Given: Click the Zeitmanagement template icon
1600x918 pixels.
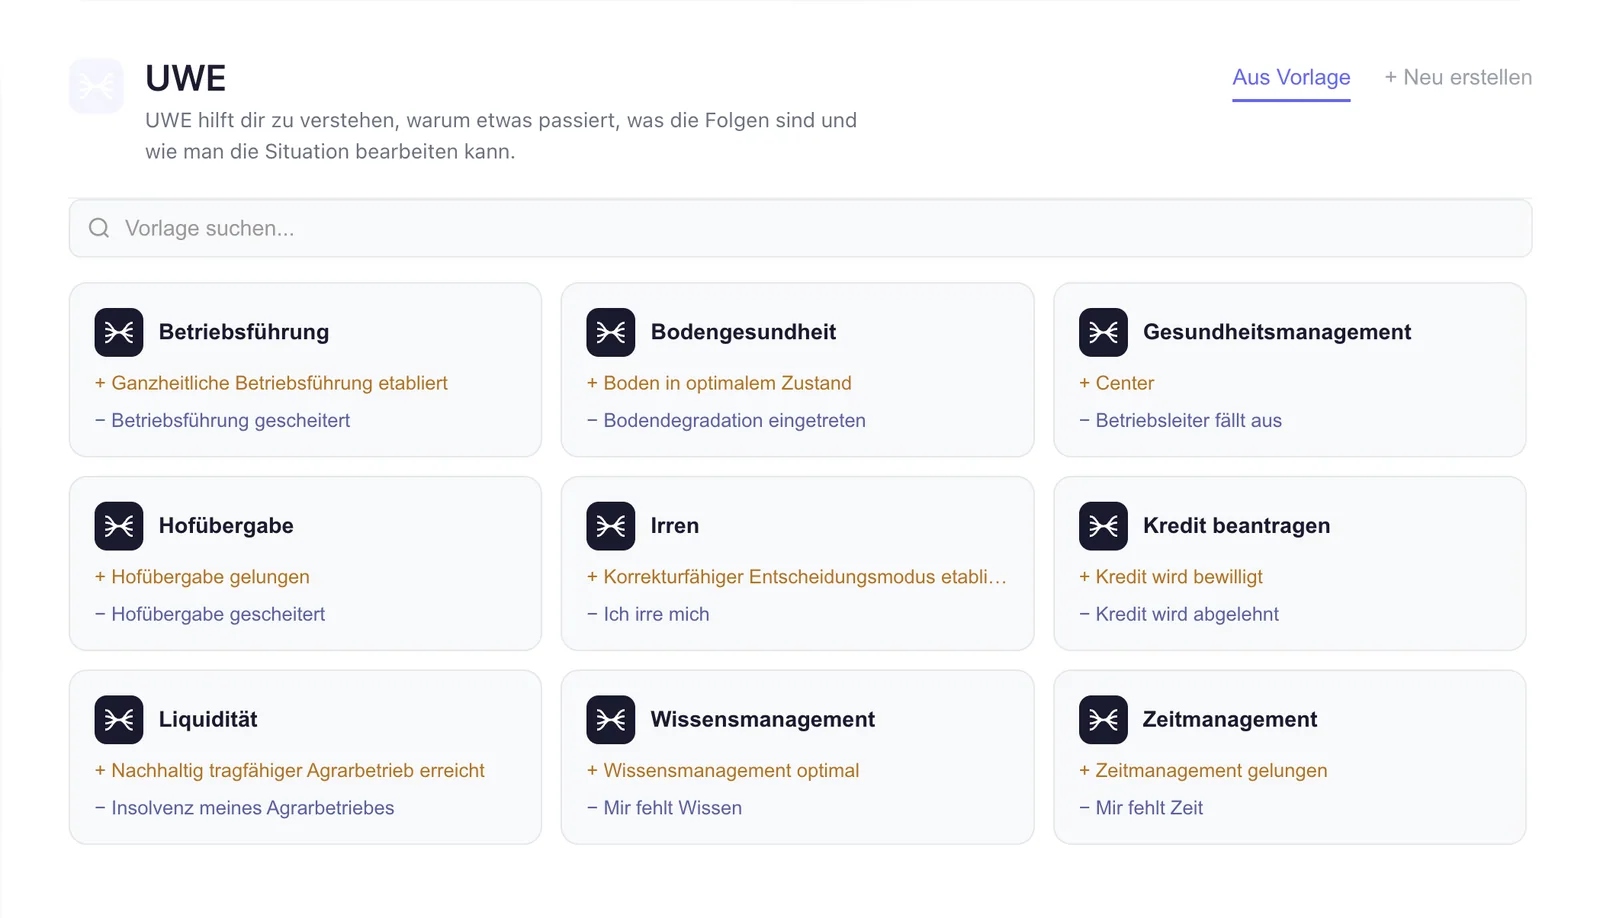Looking at the screenshot, I should pyautogui.click(x=1103, y=720).
